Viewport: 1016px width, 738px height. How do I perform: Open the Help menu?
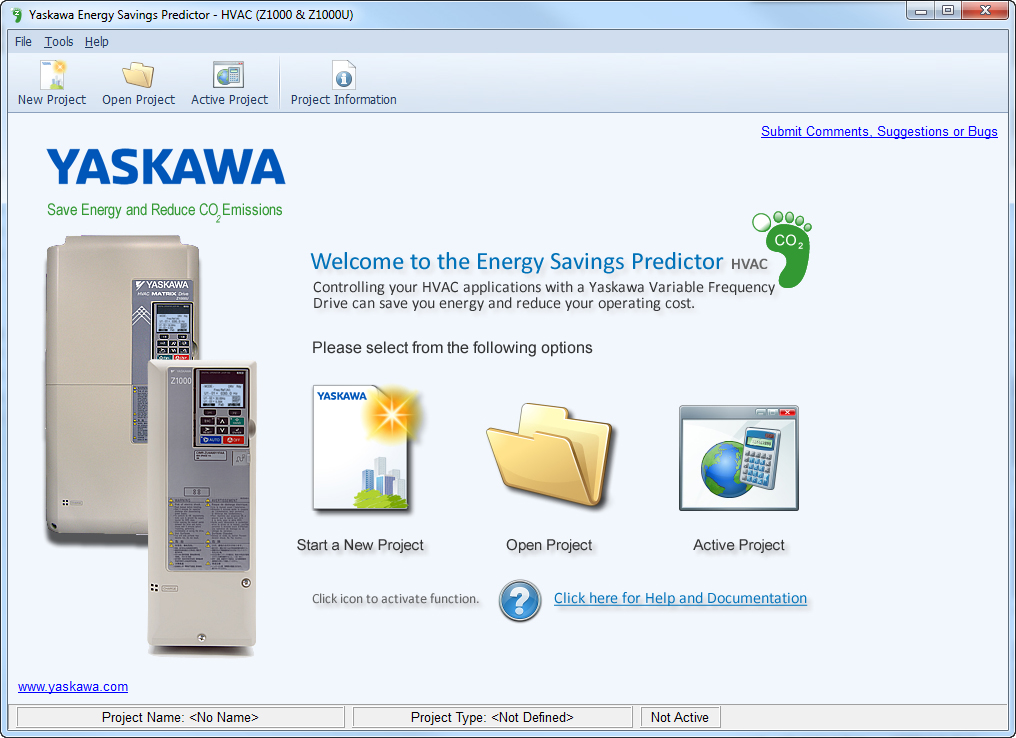pyautogui.click(x=97, y=41)
